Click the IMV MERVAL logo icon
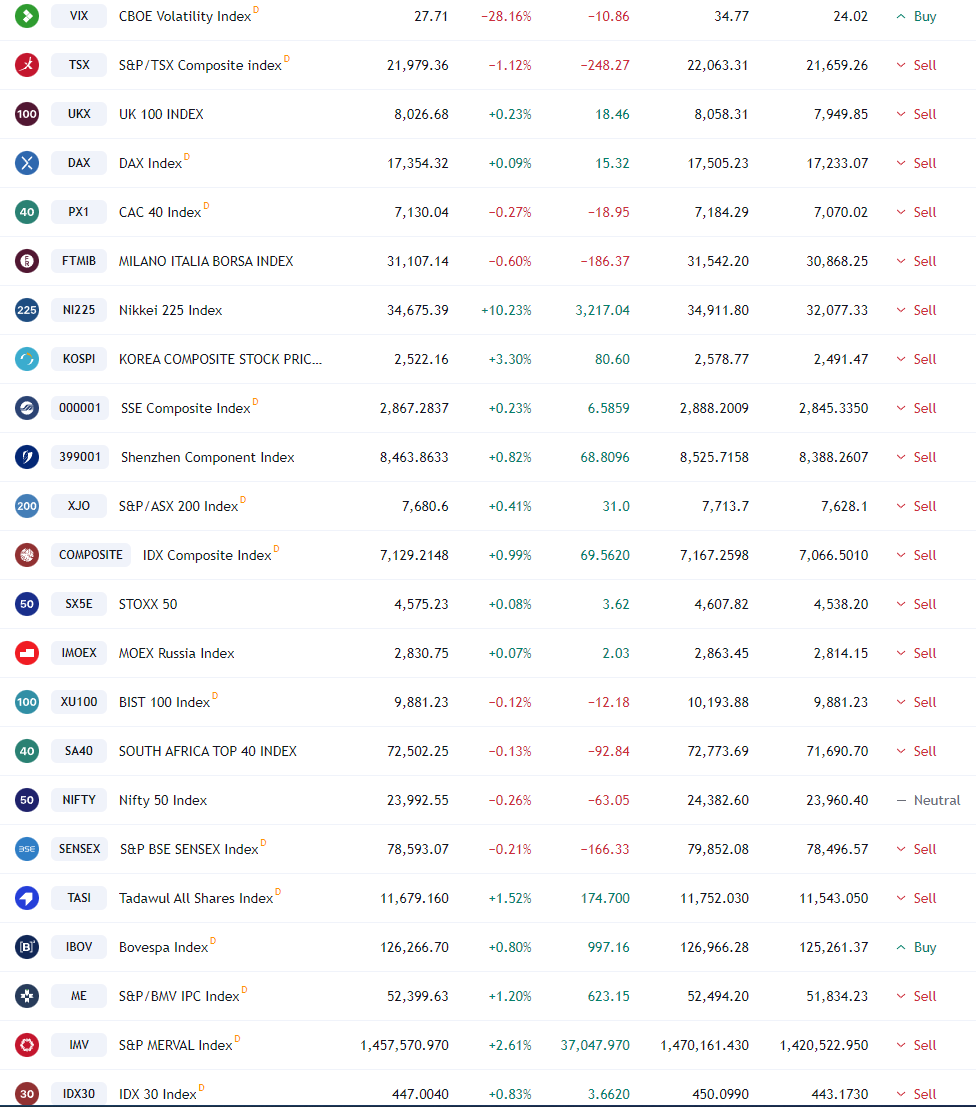The height and width of the screenshot is (1107, 976). click(27, 1045)
